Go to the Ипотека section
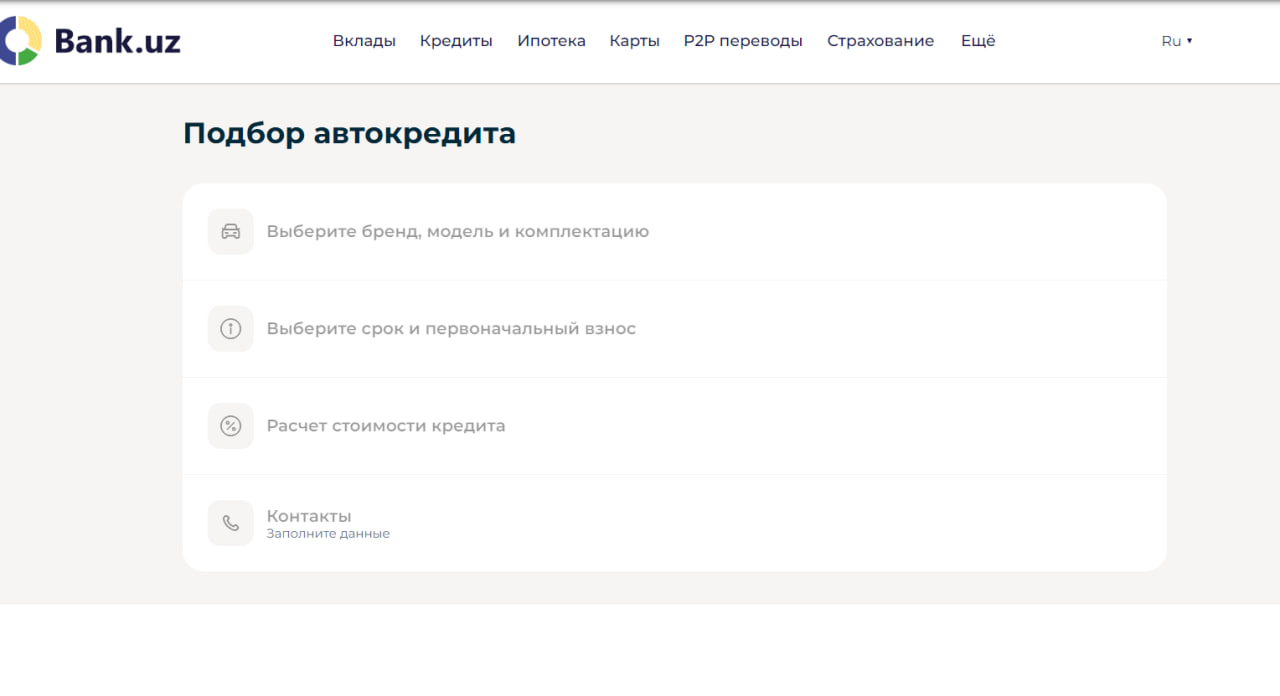 551,41
